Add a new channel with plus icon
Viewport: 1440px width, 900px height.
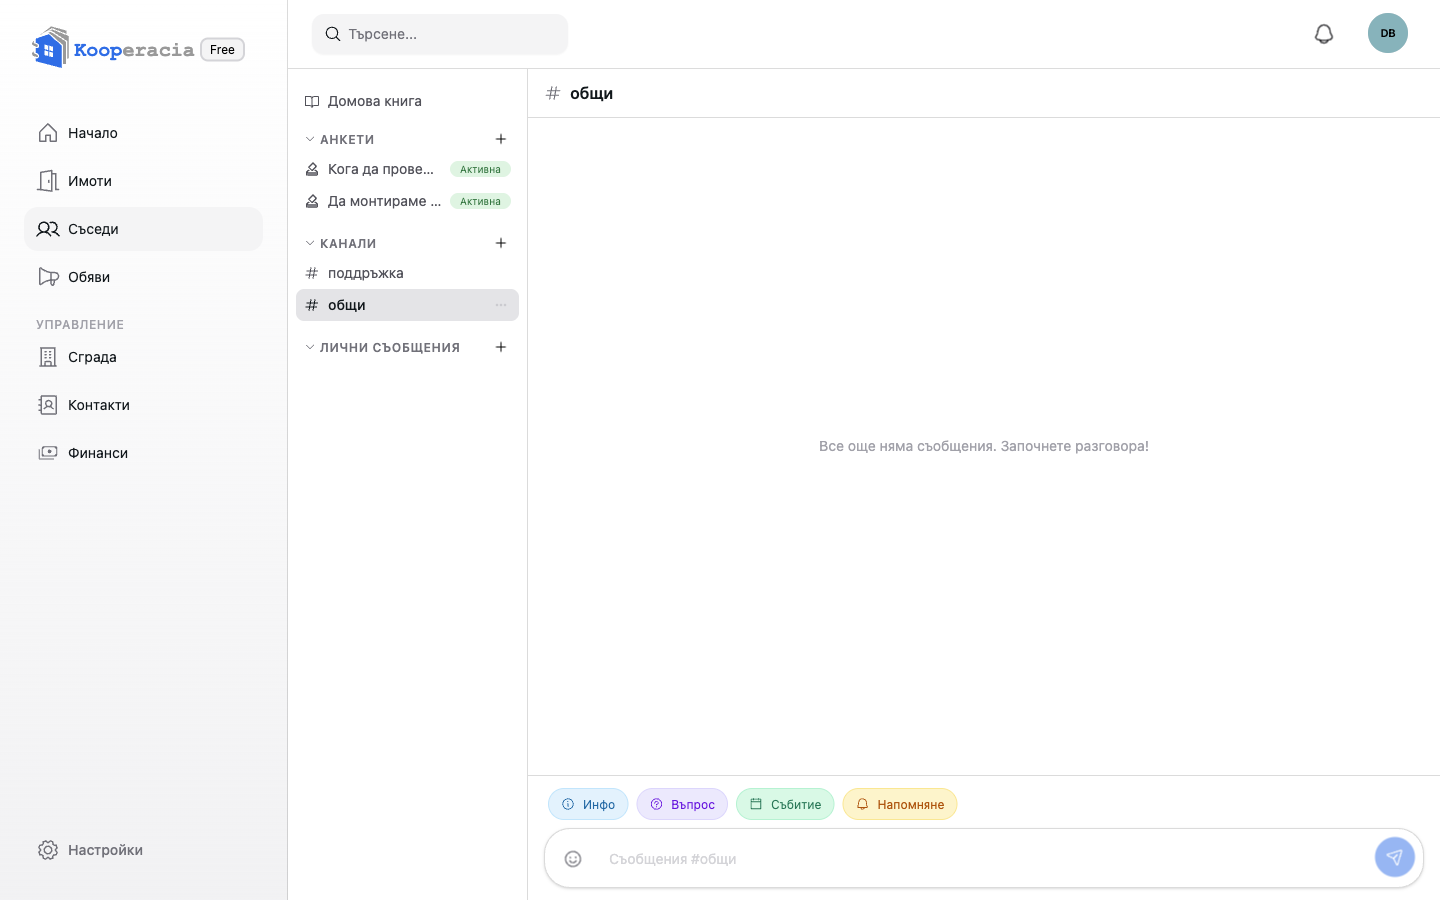[501, 243]
